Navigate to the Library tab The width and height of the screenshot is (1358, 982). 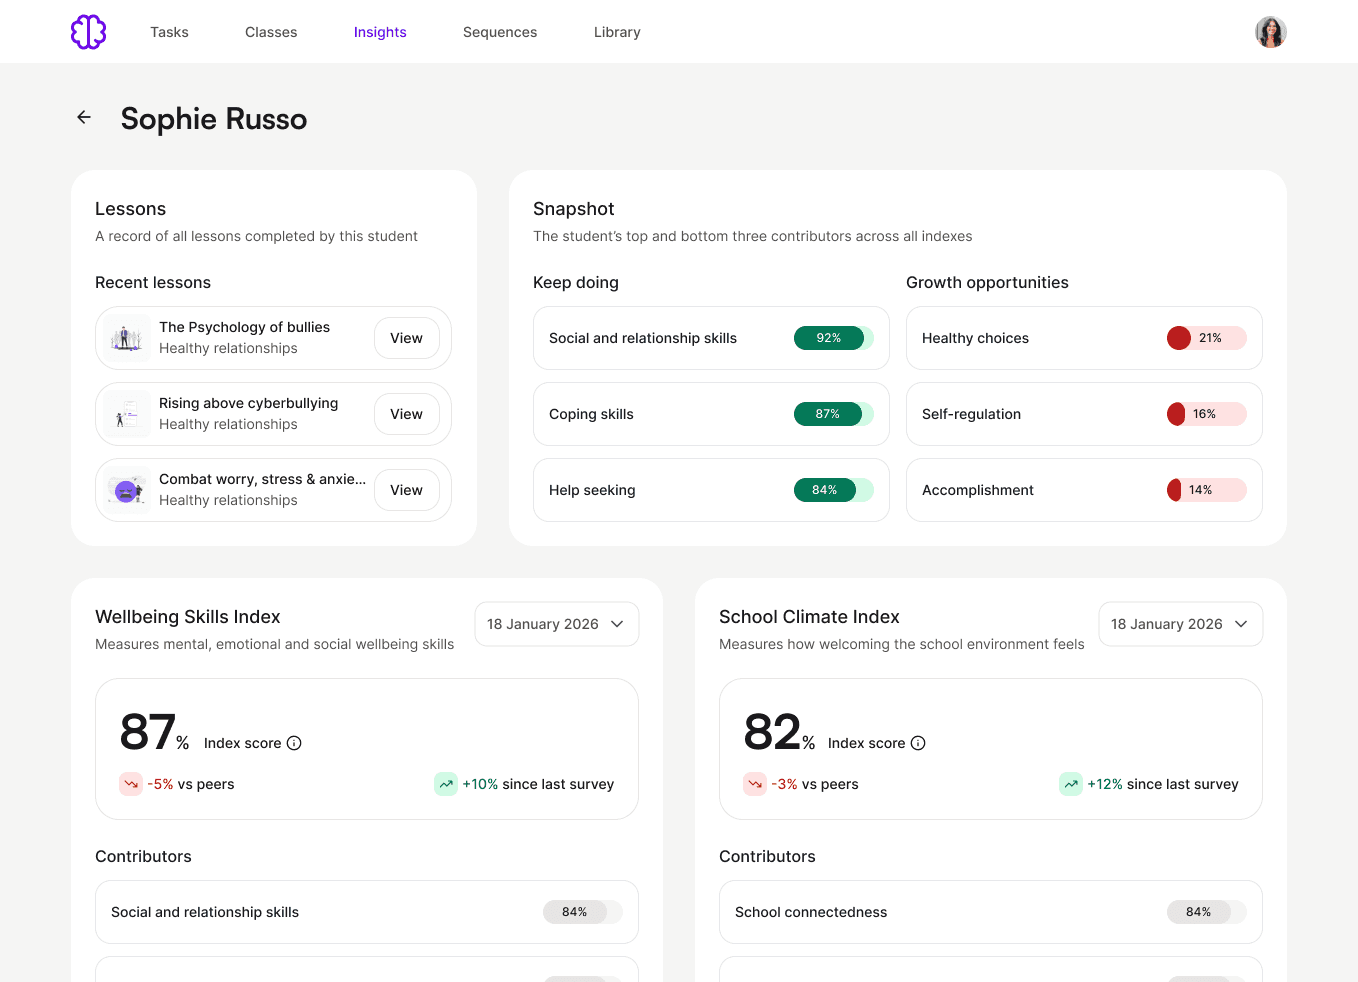617,32
